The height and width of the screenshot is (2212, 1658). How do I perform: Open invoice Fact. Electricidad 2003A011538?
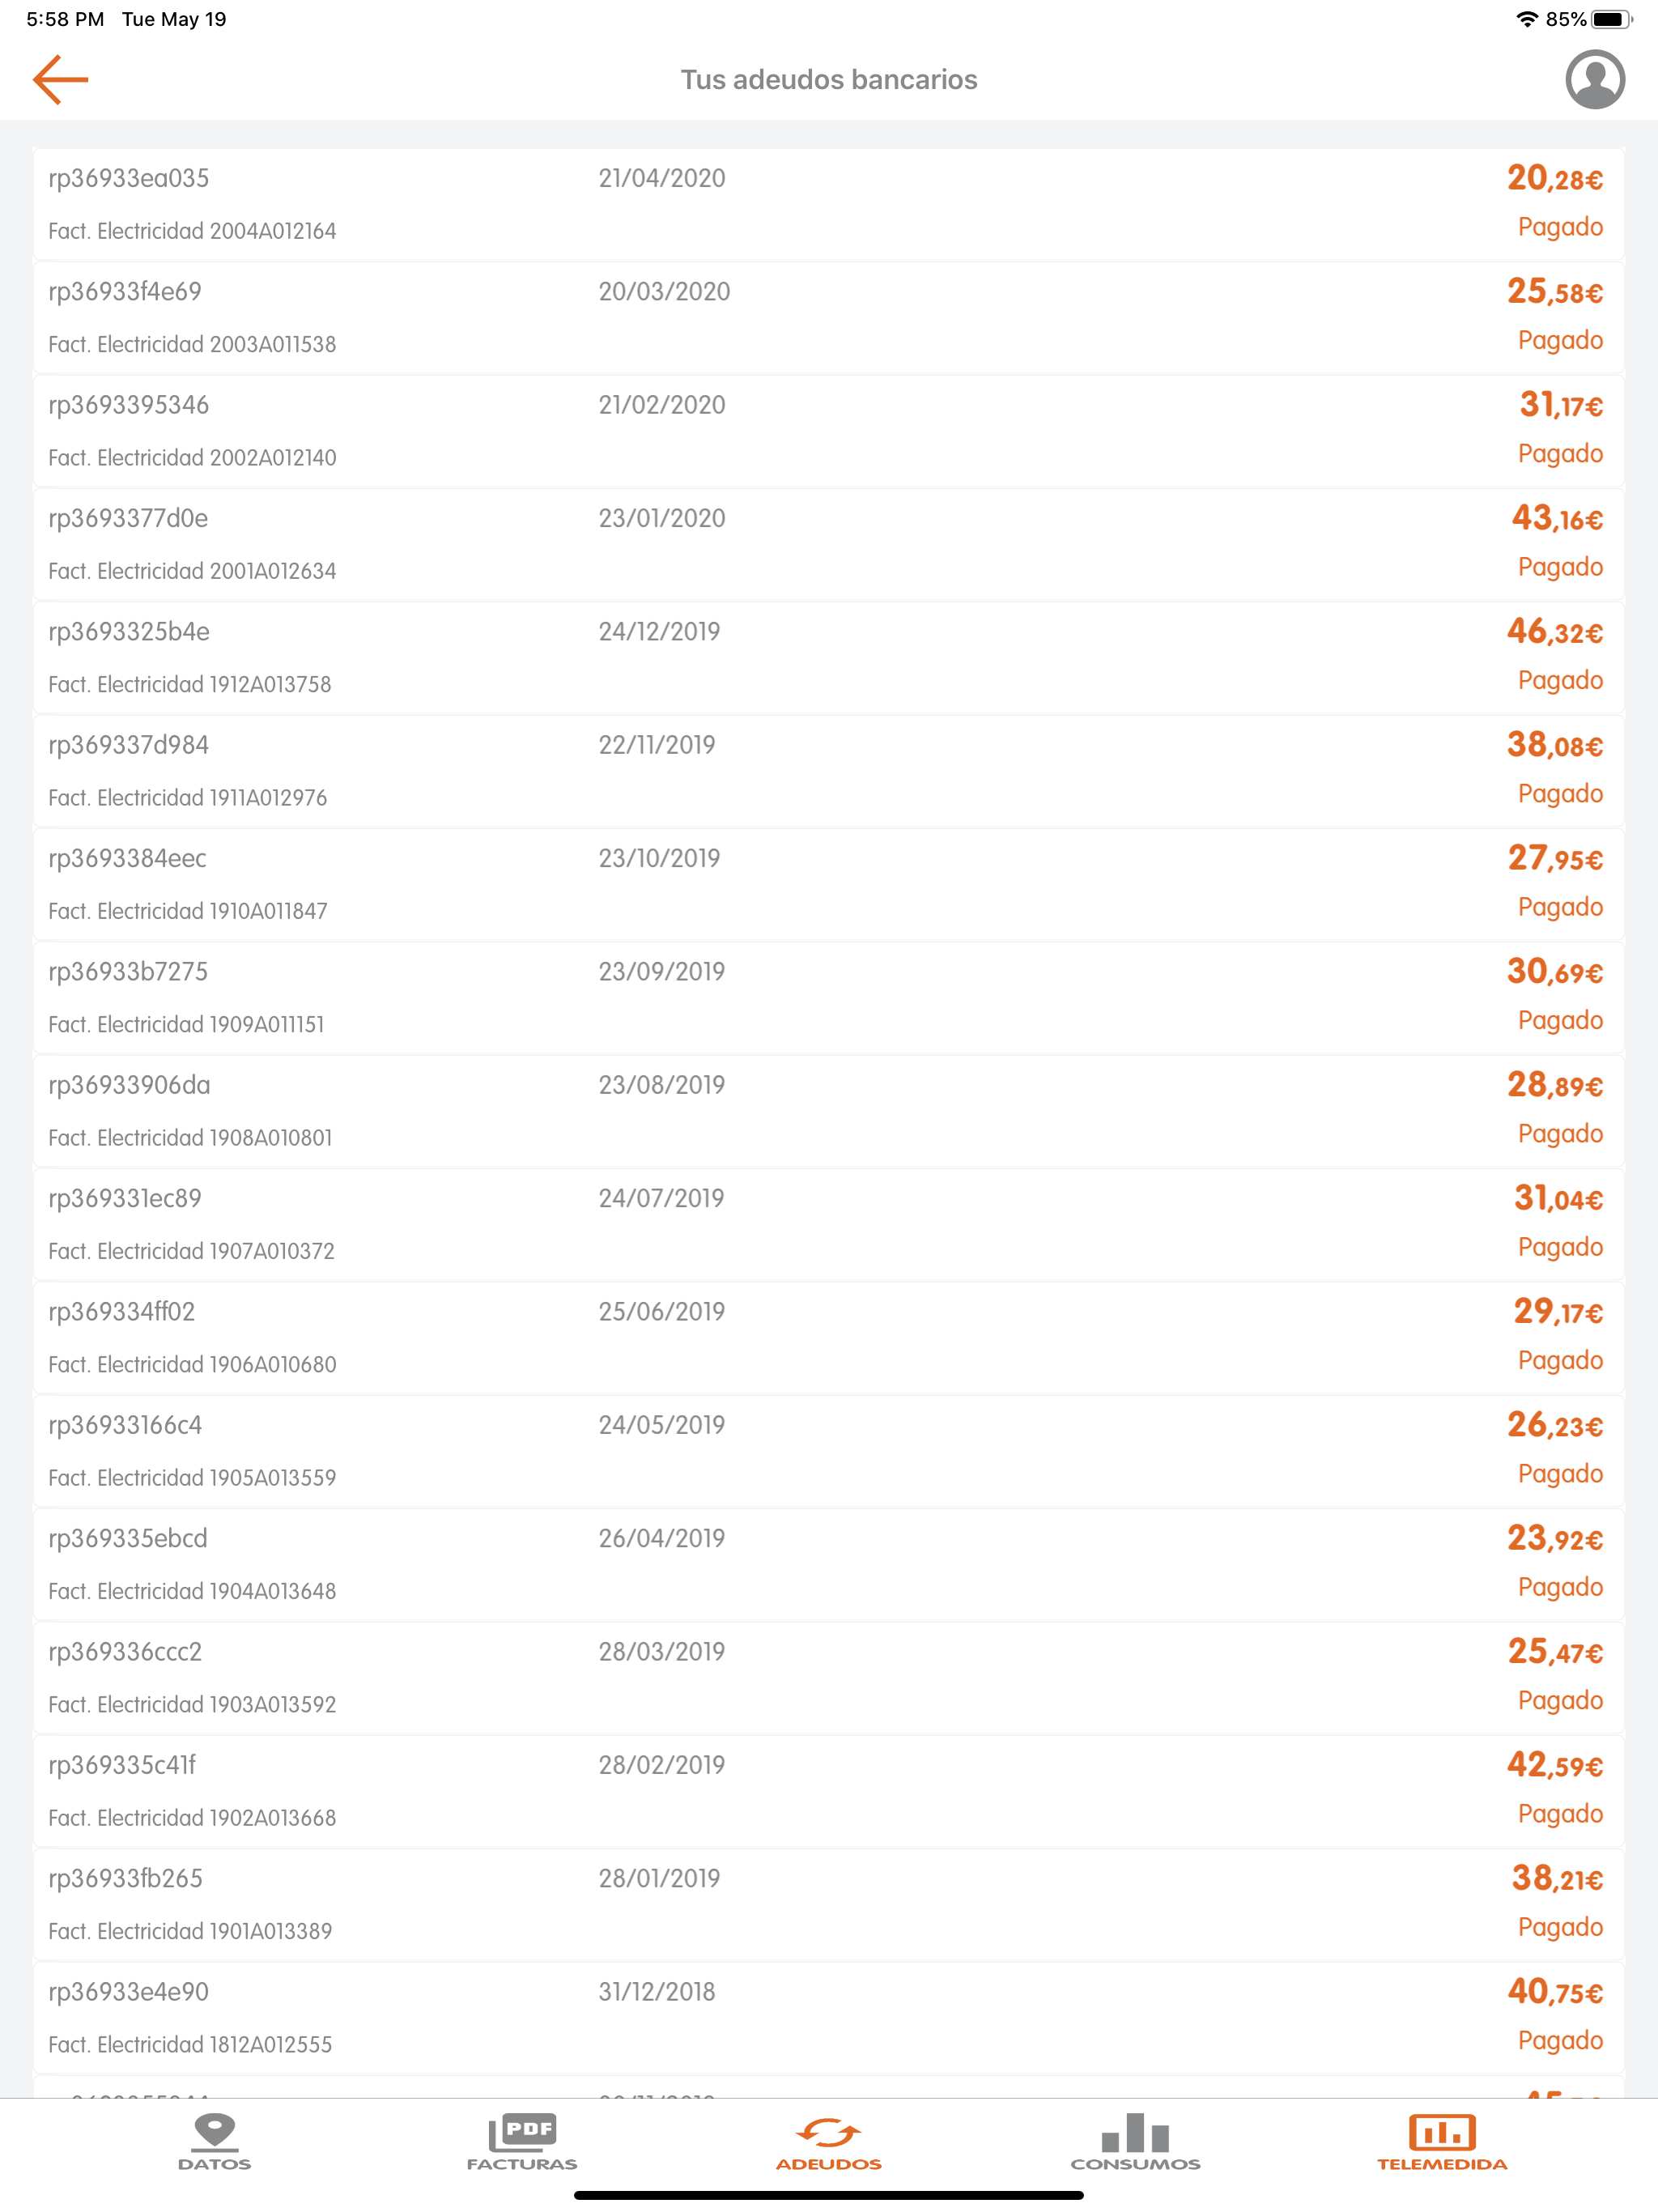(192, 344)
